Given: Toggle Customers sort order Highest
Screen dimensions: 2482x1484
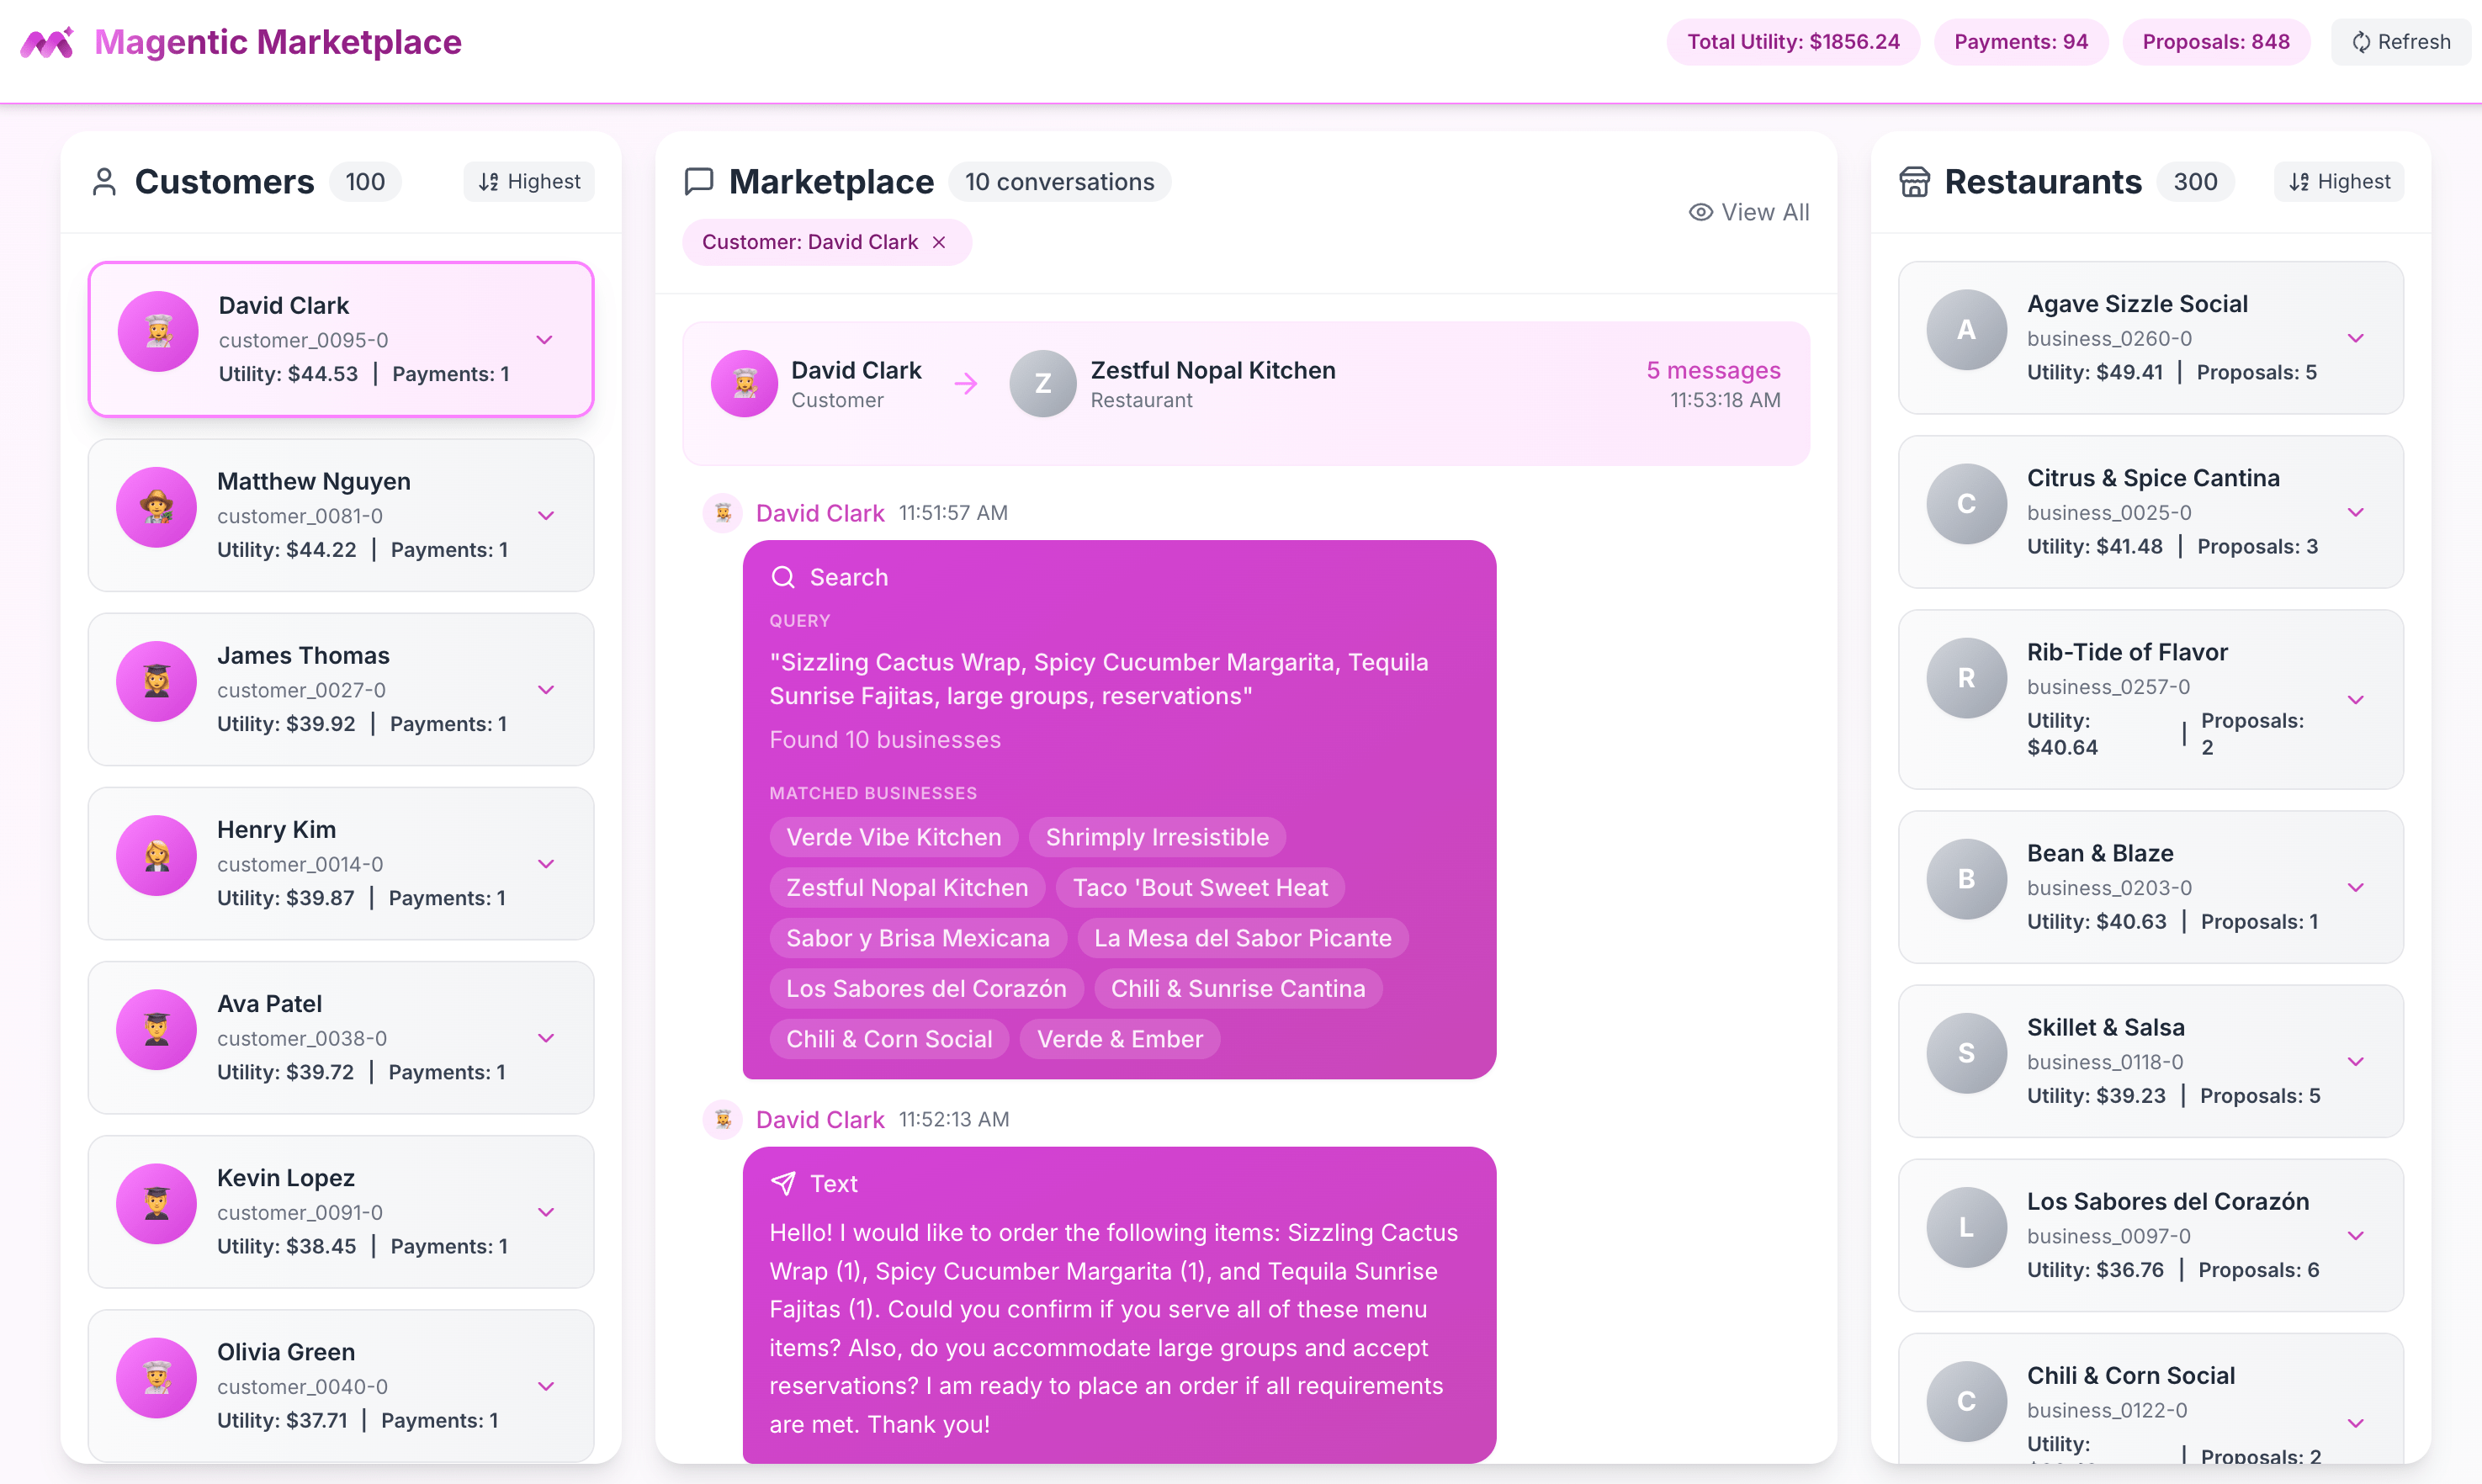Looking at the screenshot, I should (529, 181).
